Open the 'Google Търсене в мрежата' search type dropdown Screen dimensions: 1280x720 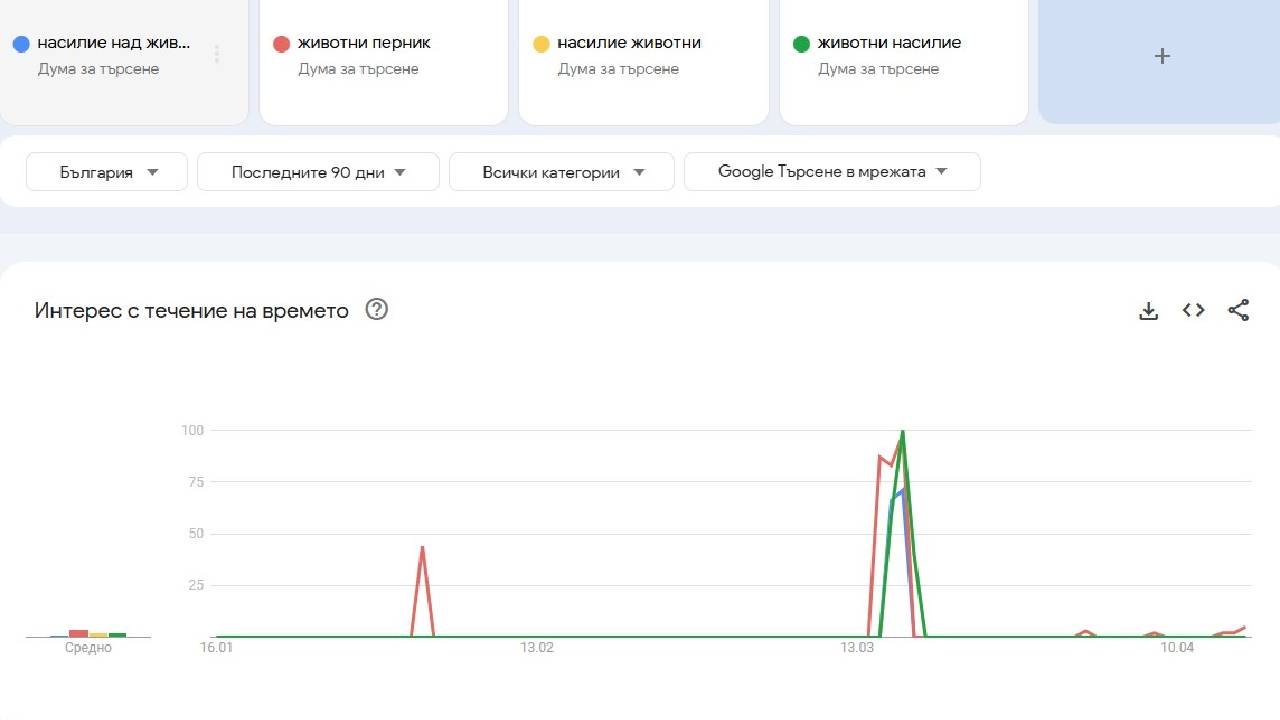point(831,171)
